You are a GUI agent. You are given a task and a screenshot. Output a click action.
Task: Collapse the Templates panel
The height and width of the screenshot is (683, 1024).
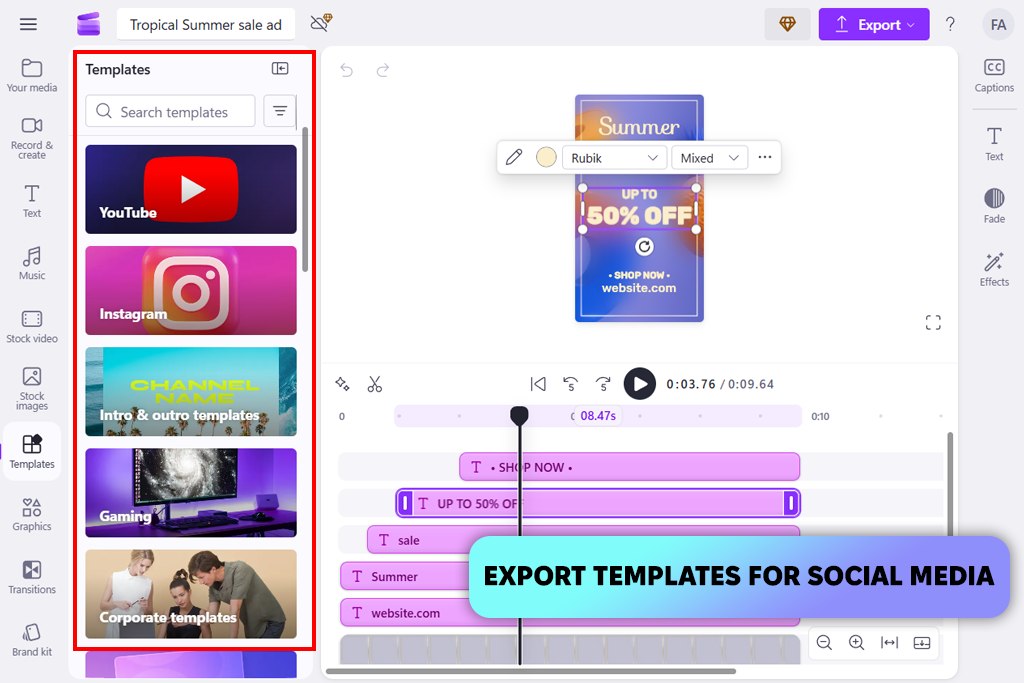coord(280,69)
